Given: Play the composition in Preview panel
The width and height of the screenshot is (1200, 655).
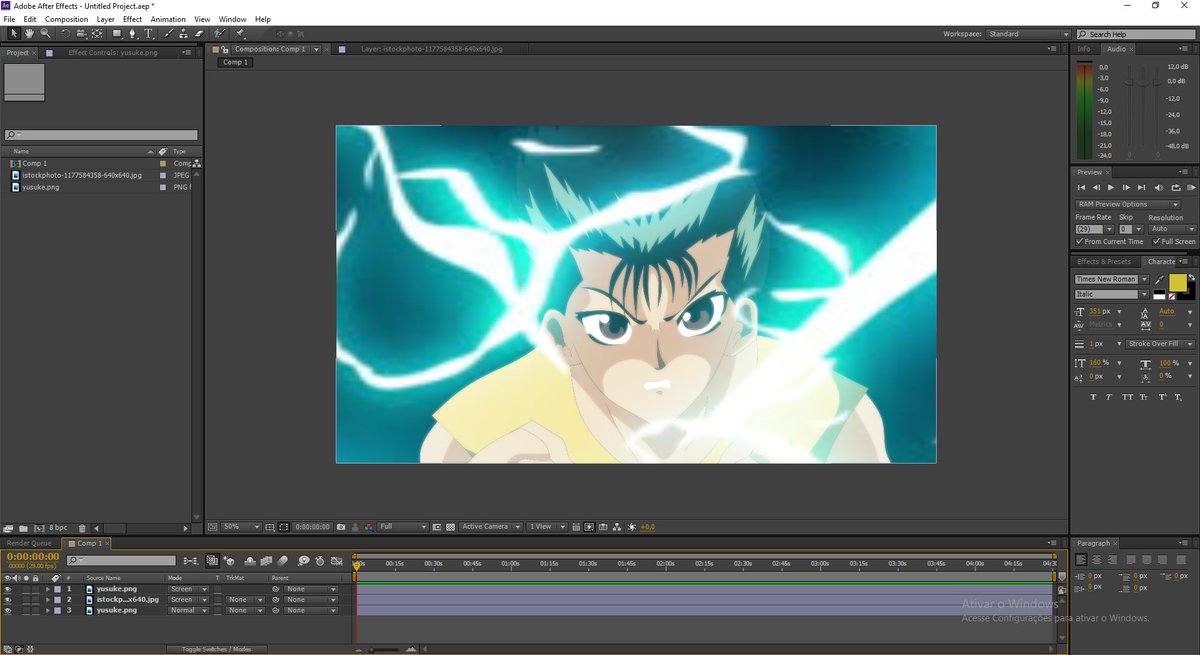Looking at the screenshot, I should point(1111,187).
